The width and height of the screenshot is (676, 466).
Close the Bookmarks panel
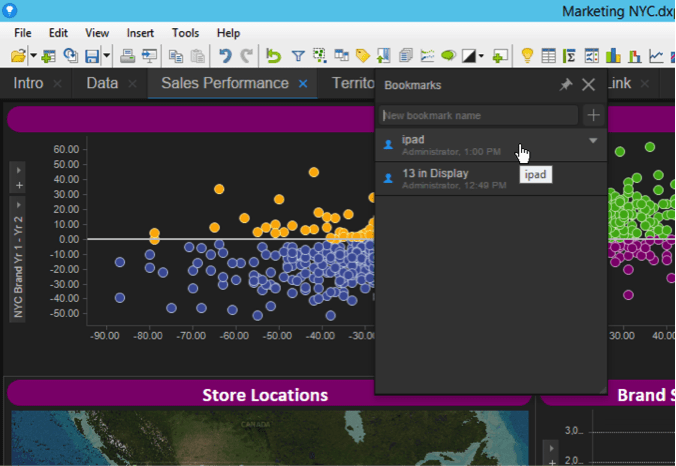(588, 86)
